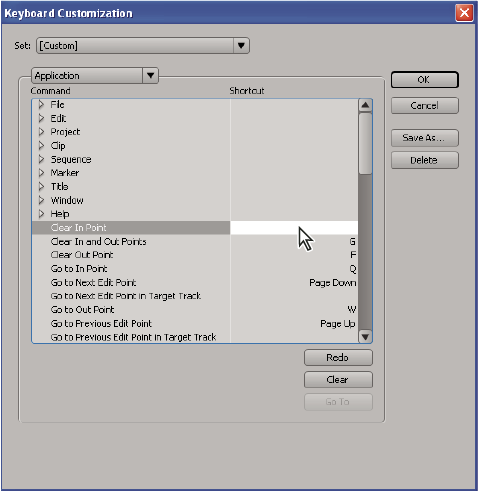Clear the selected shortcut
This screenshot has height=492, width=478.
click(x=338, y=380)
